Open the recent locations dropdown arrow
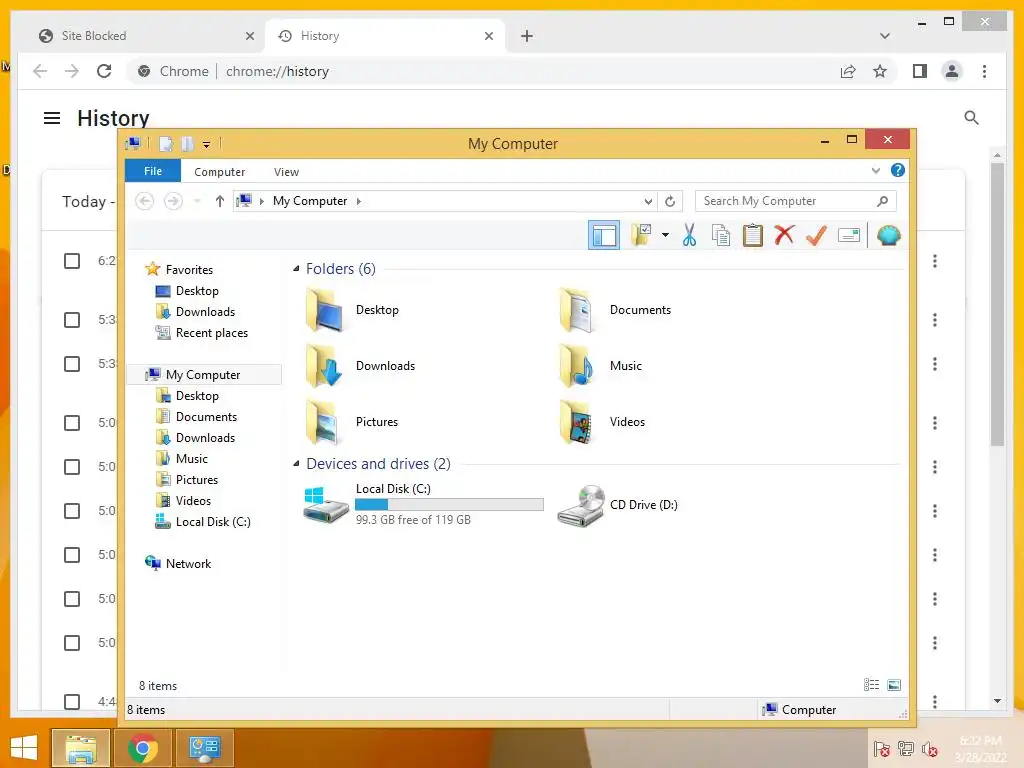 tap(197, 201)
